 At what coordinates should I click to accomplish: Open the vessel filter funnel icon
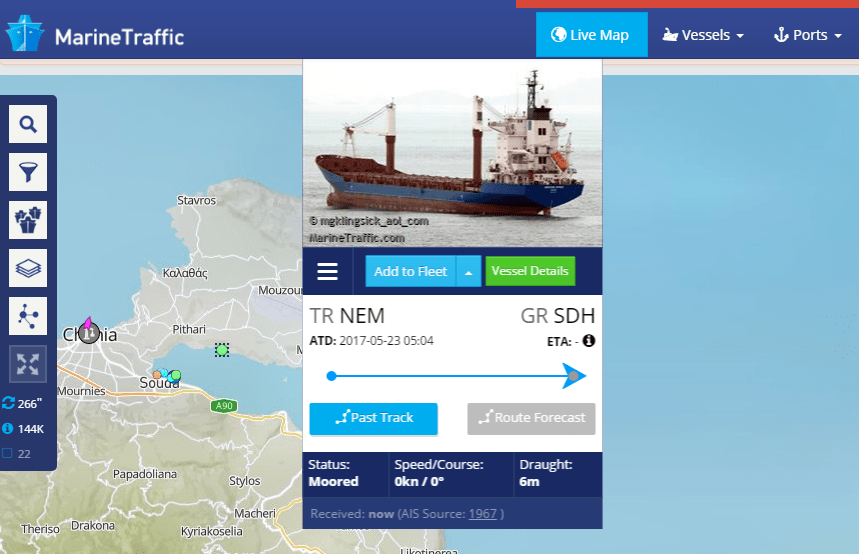[x=28, y=172]
